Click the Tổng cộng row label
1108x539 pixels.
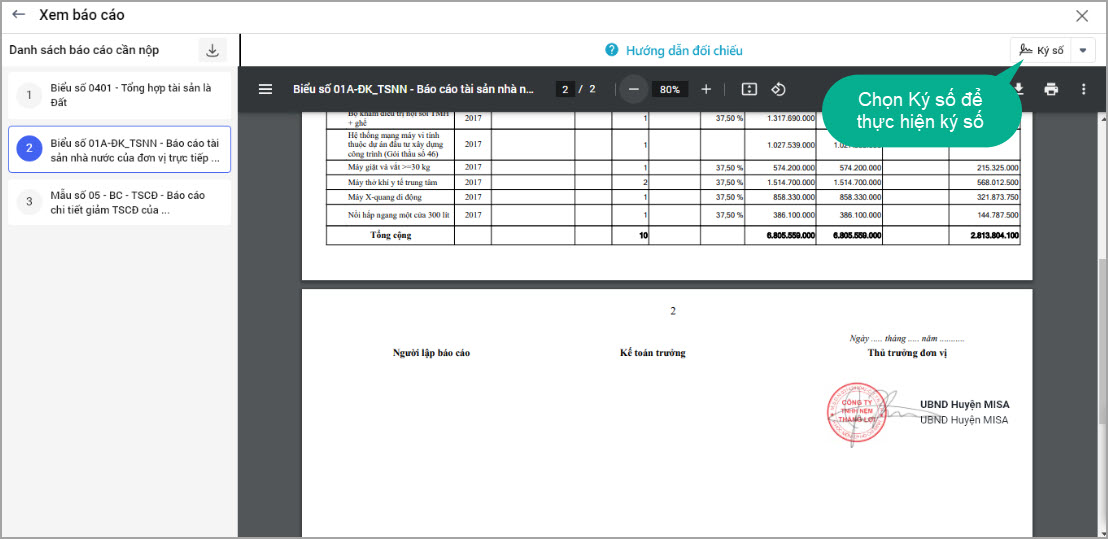391,235
